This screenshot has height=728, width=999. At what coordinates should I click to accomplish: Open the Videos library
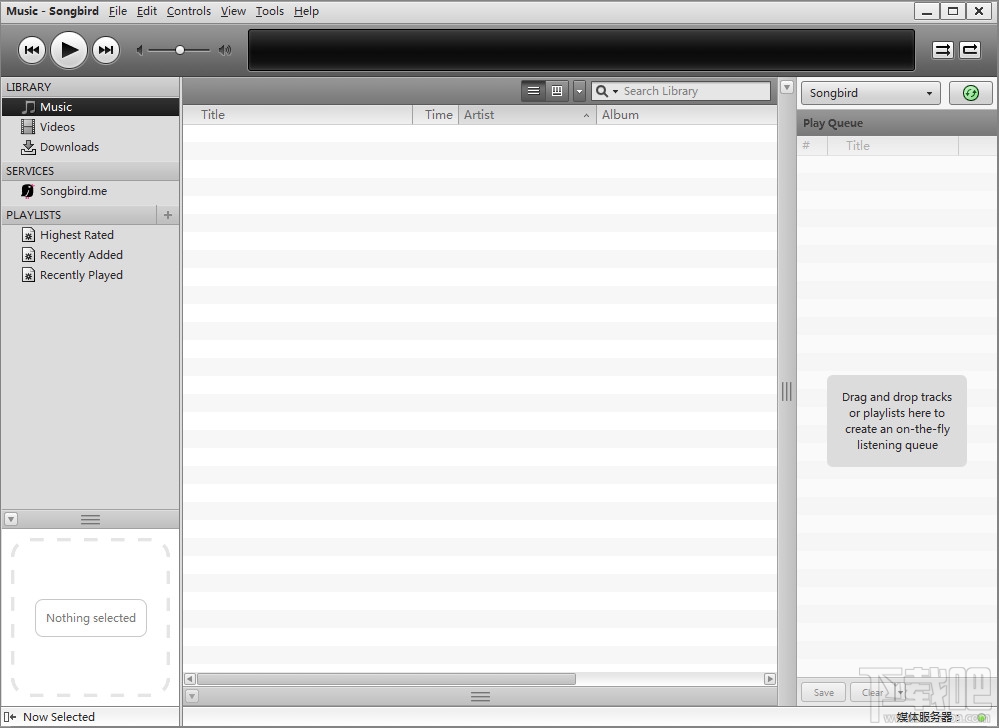(x=90, y=127)
